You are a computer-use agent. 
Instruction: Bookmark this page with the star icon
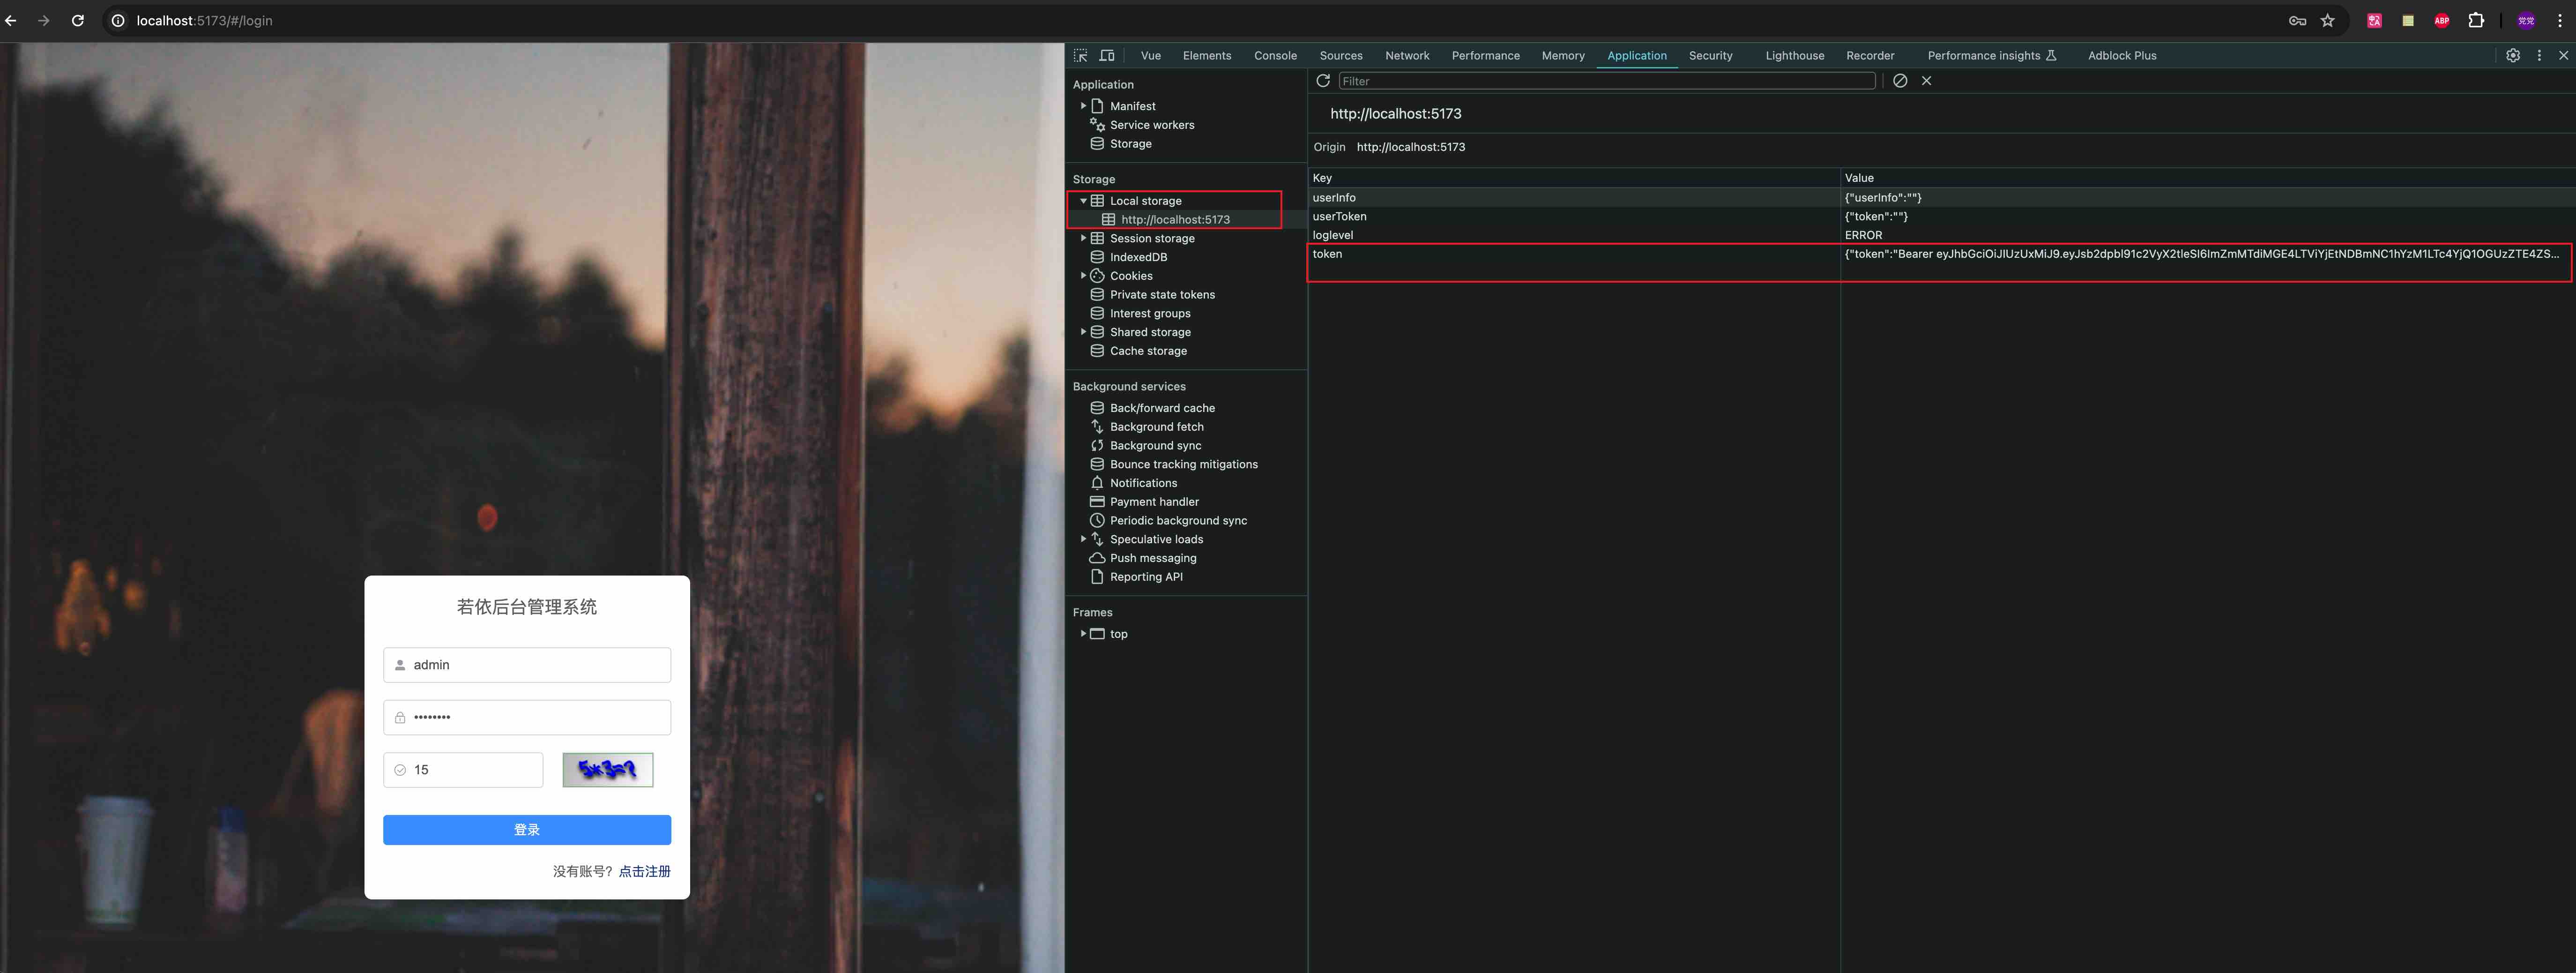2328,20
